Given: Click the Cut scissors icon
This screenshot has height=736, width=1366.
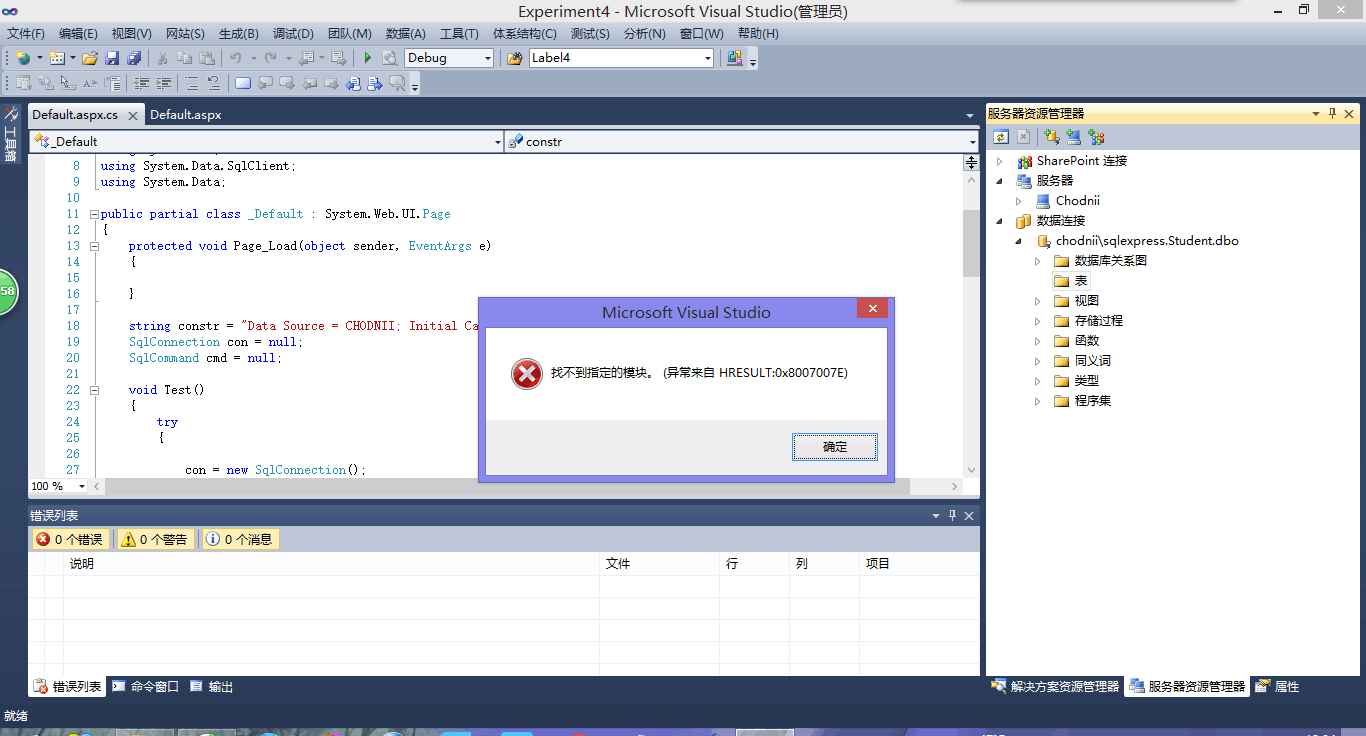Looking at the screenshot, I should tap(162, 58).
